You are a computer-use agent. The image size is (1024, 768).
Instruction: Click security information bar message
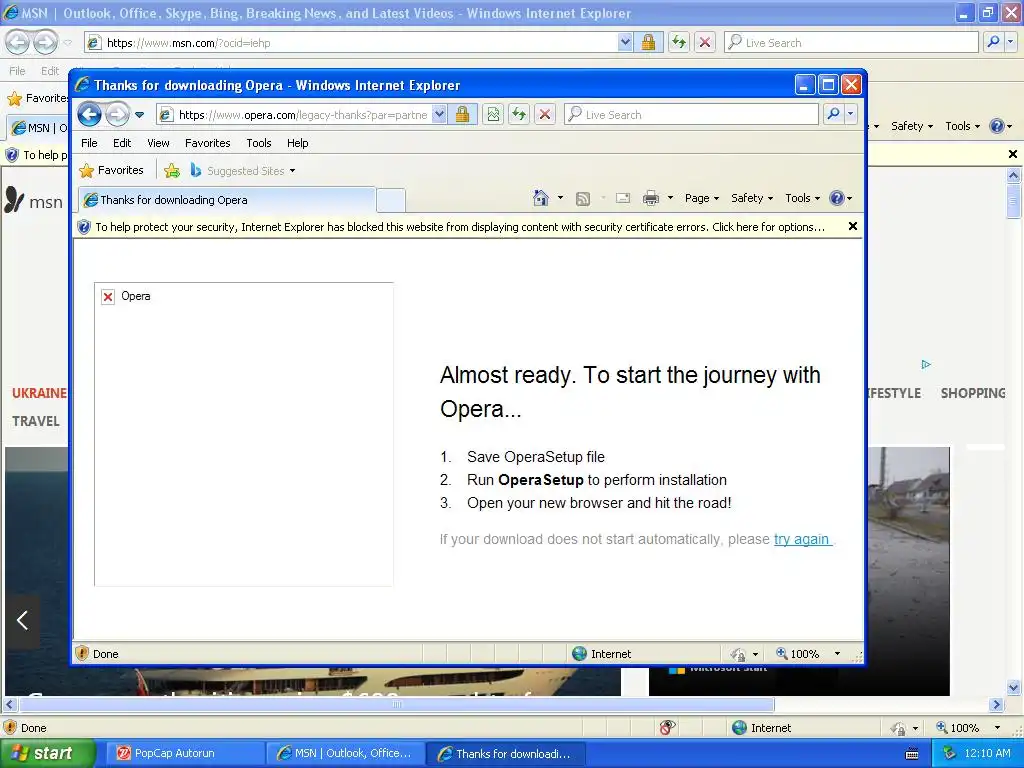(460, 227)
